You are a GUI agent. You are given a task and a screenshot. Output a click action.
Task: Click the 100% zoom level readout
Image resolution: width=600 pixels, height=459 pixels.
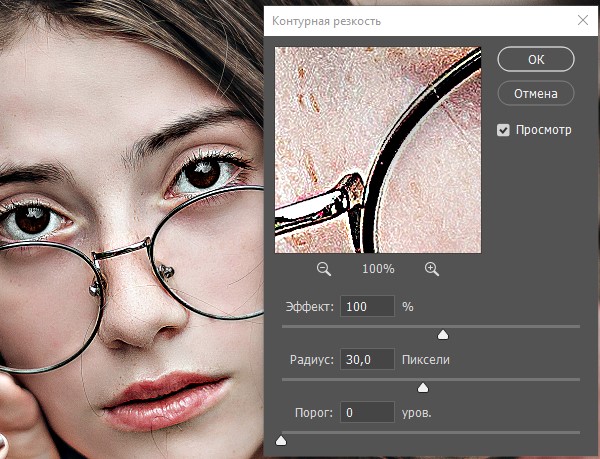378,269
